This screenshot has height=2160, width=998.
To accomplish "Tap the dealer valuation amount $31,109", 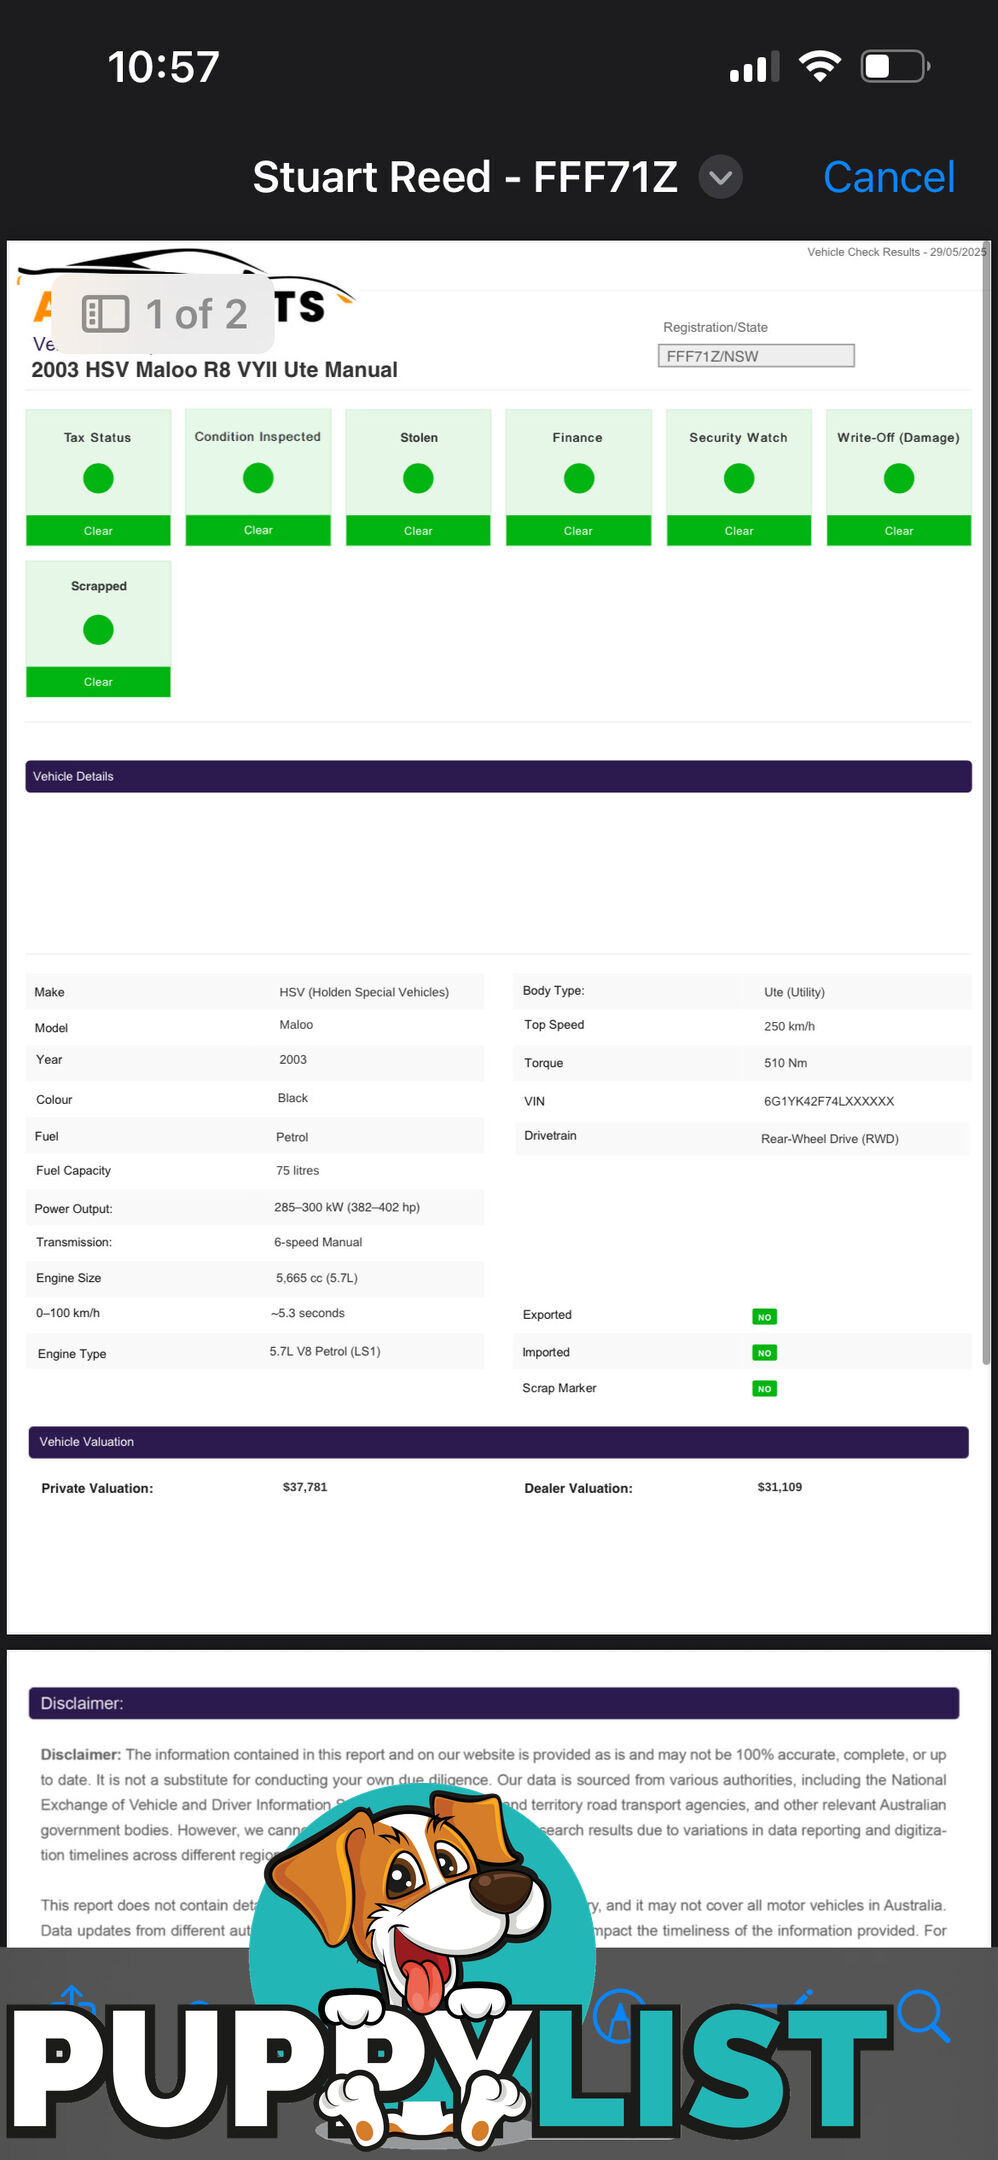I will click(780, 1488).
